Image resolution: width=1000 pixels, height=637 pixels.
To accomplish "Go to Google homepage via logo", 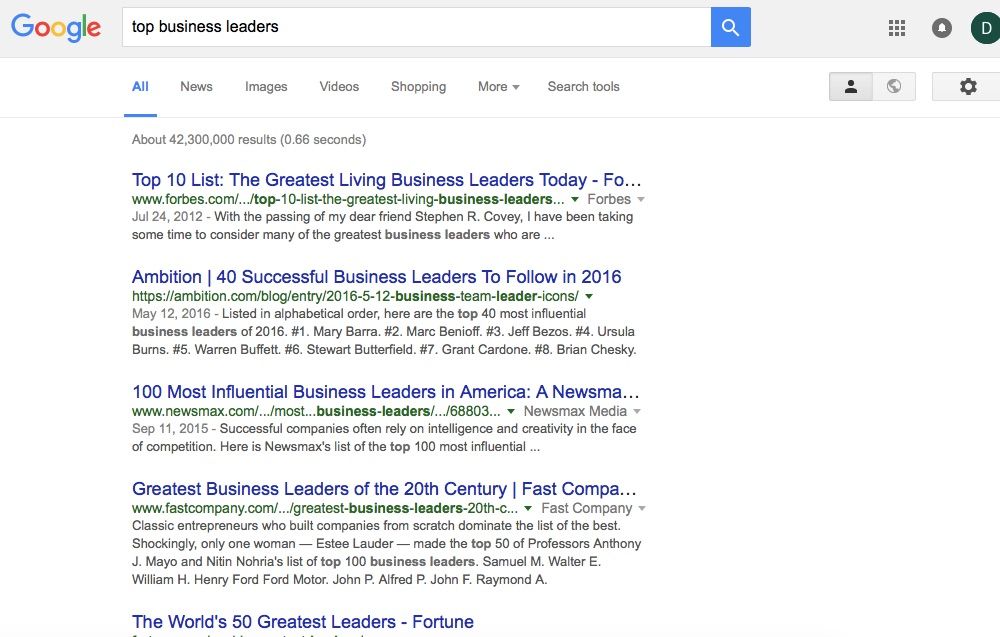I will [56, 27].
